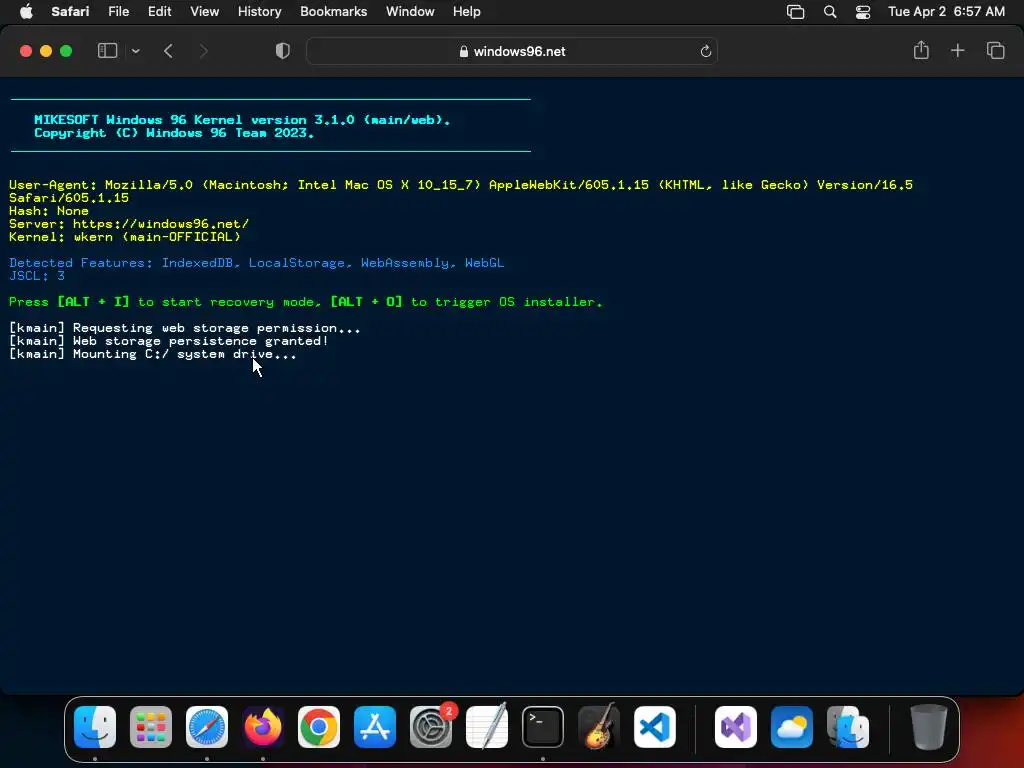
Task: Open the Safari application menu
Action: [70, 11]
